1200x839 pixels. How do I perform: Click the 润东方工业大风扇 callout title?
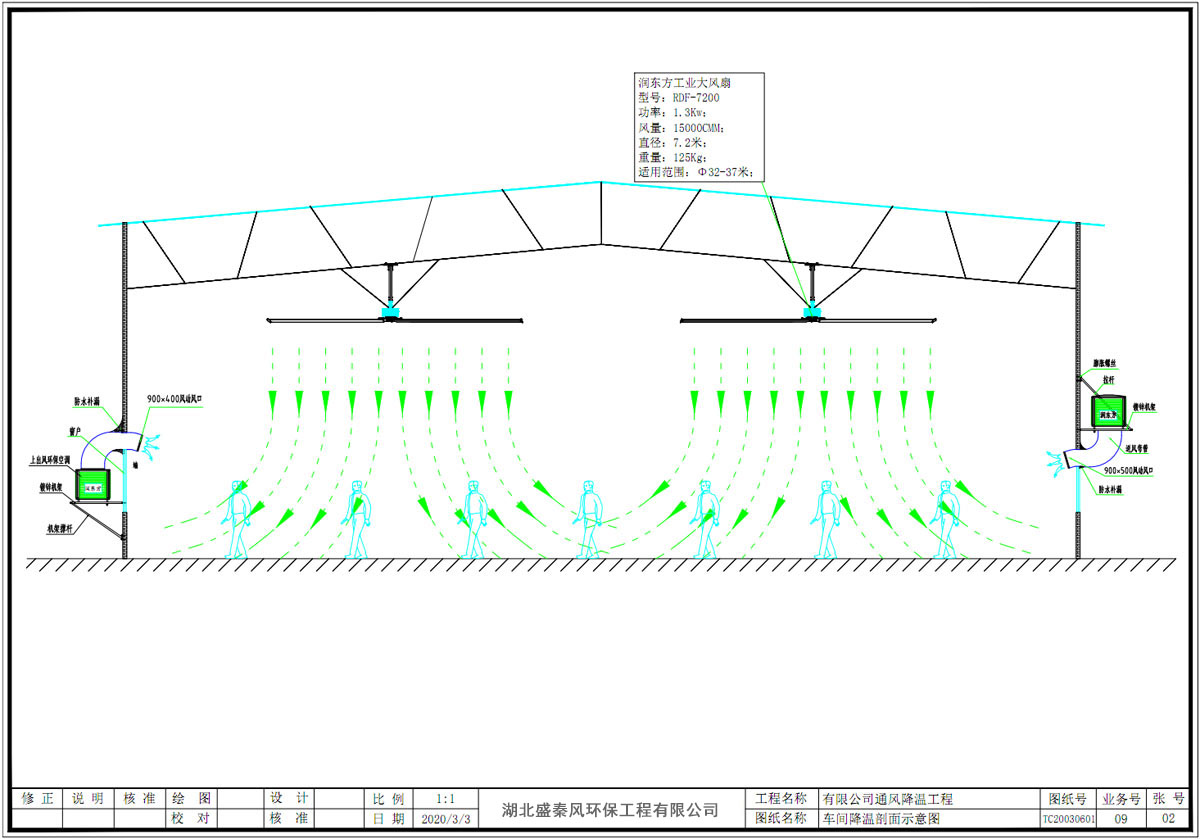(x=685, y=83)
